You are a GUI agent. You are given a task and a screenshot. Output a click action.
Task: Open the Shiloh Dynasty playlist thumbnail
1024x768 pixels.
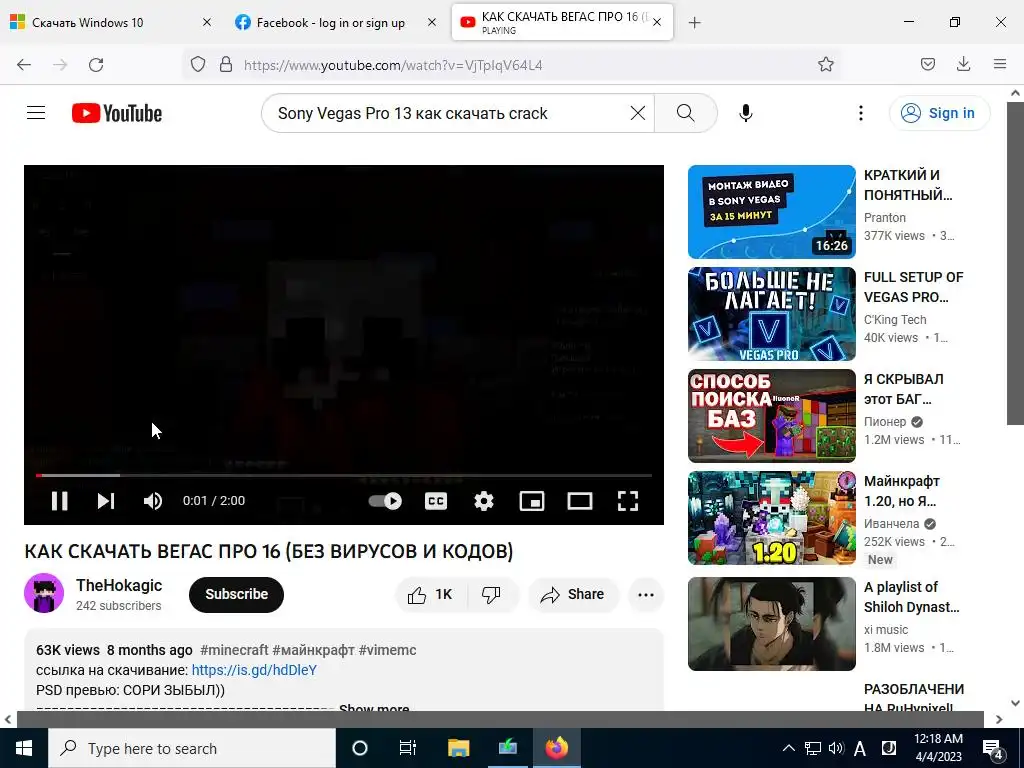[x=771, y=624]
